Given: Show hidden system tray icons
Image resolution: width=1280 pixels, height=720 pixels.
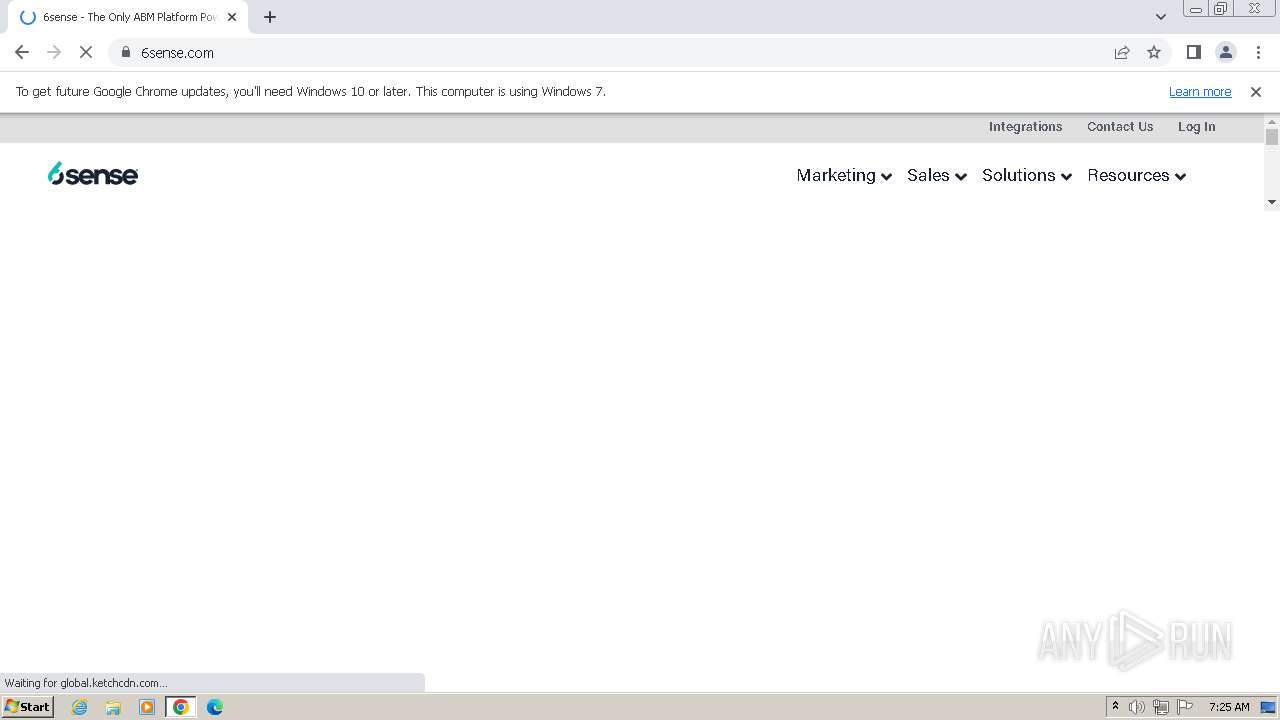Looking at the screenshot, I should [1116, 707].
